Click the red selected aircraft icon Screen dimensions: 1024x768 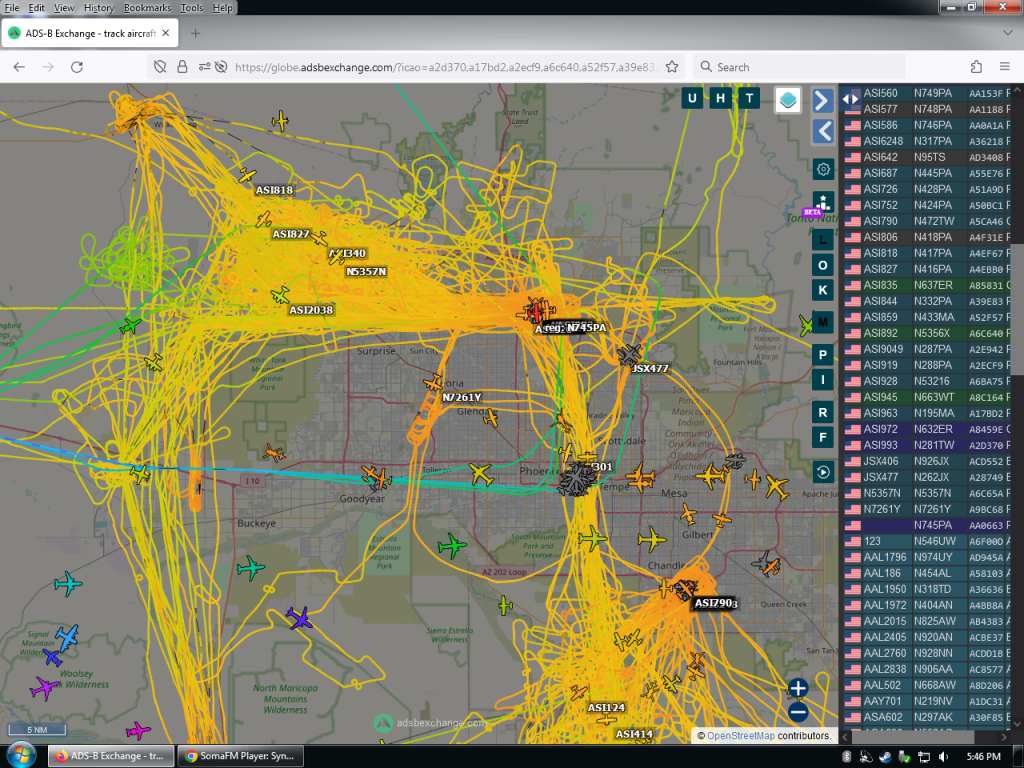536,312
